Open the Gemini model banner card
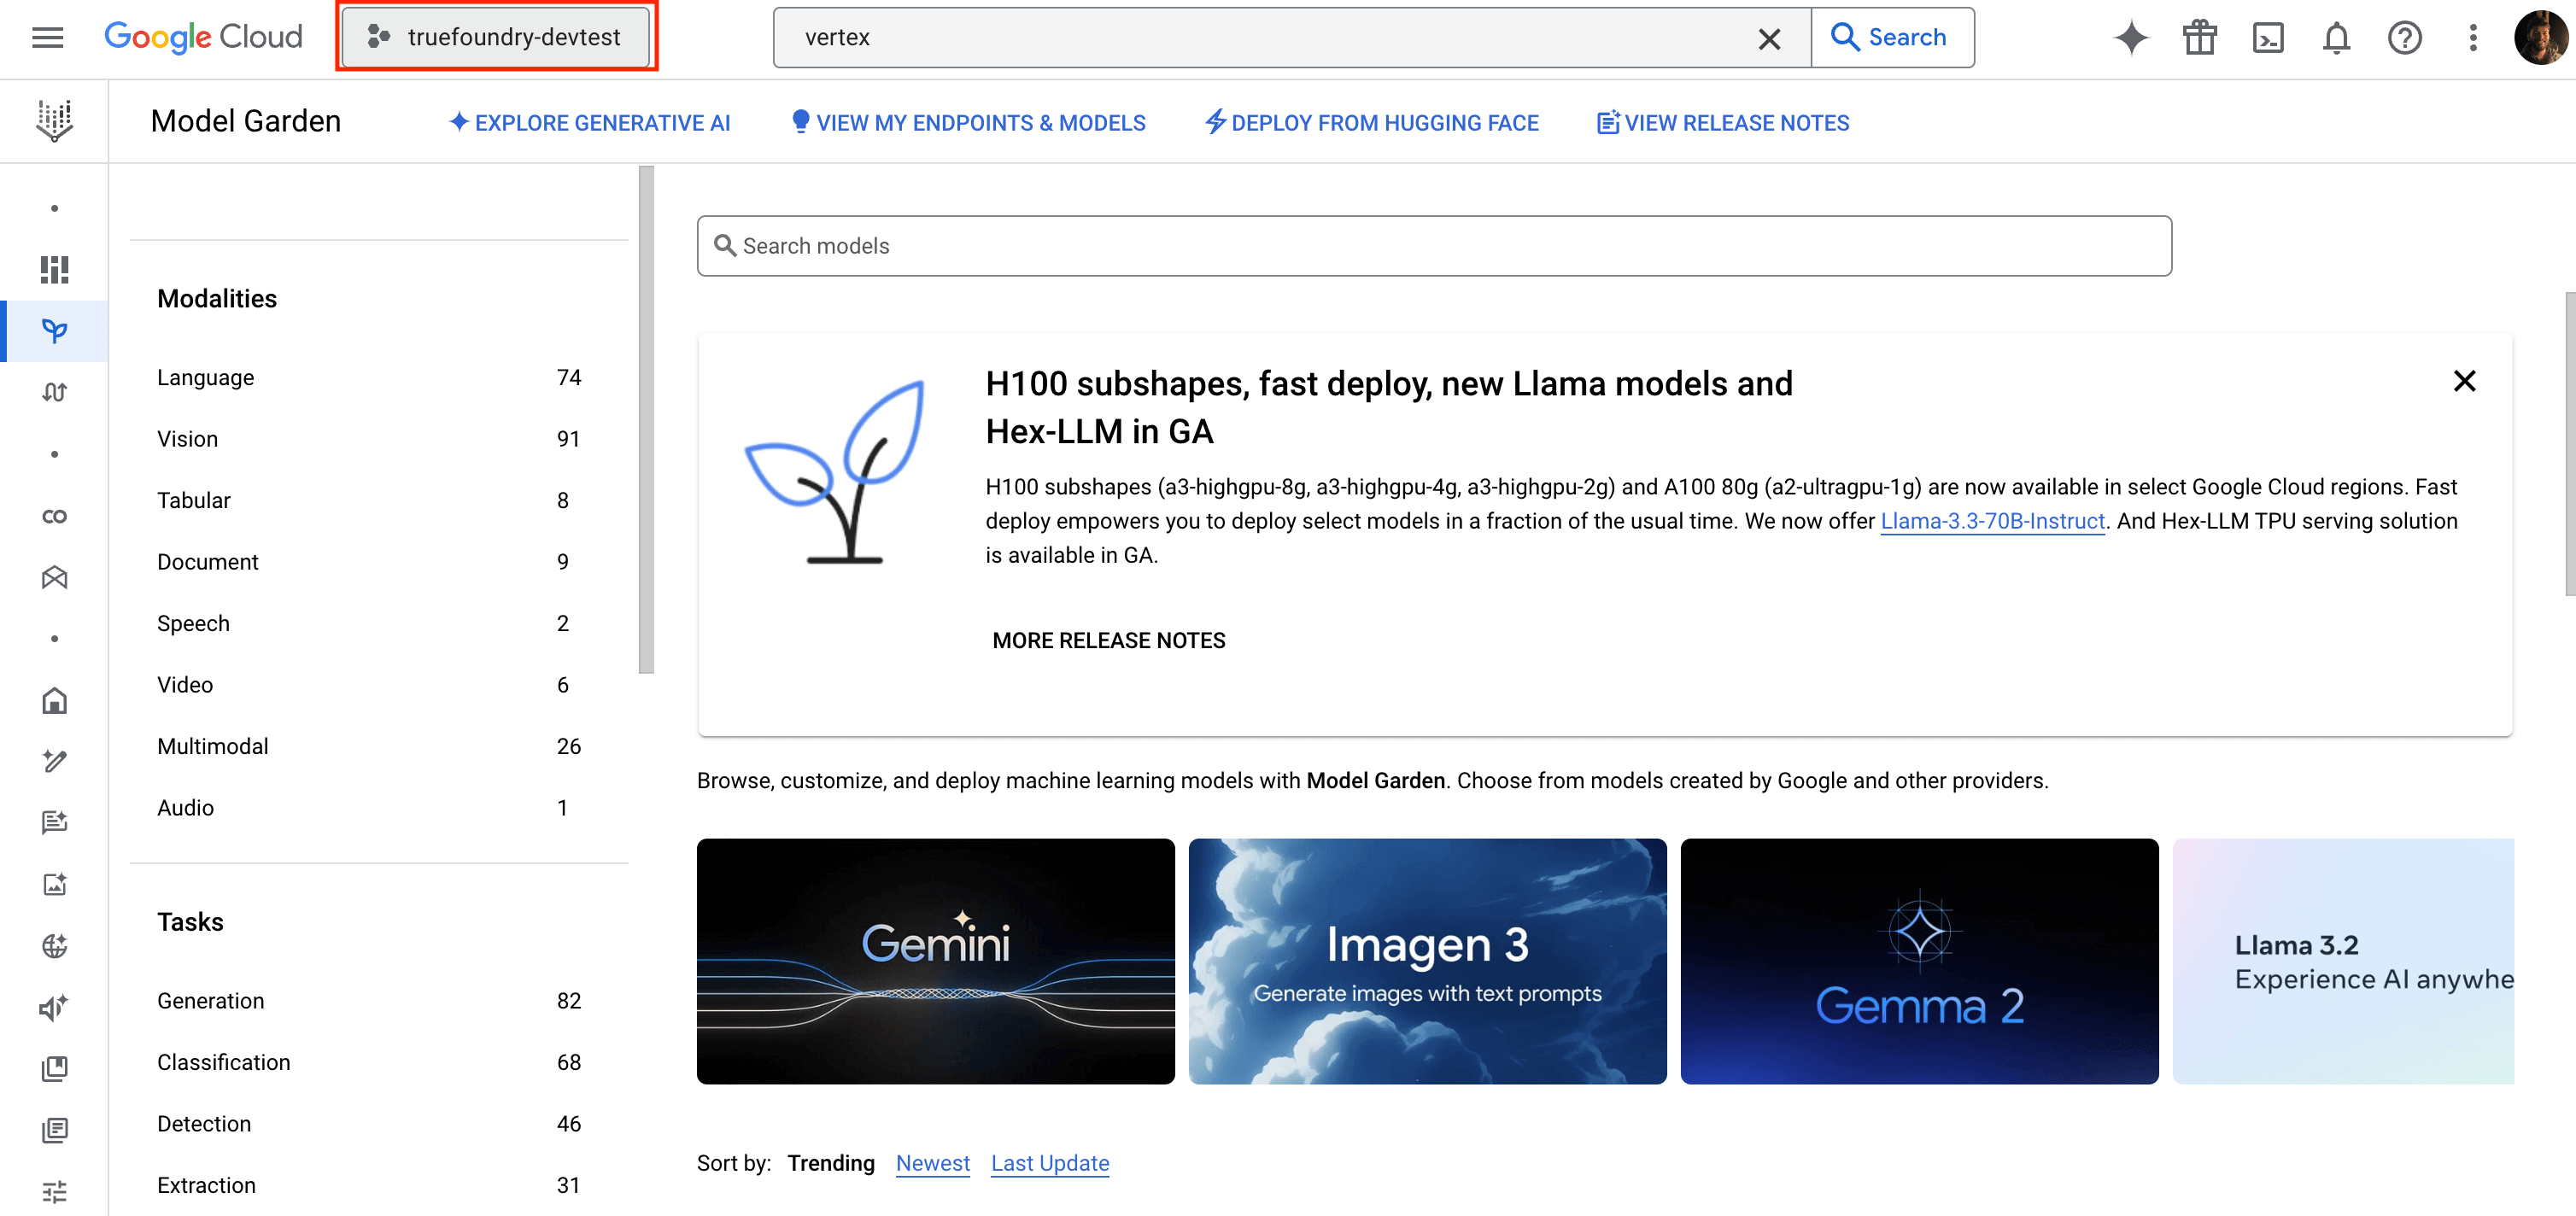Screen dimensions: 2576x1216 (935, 961)
